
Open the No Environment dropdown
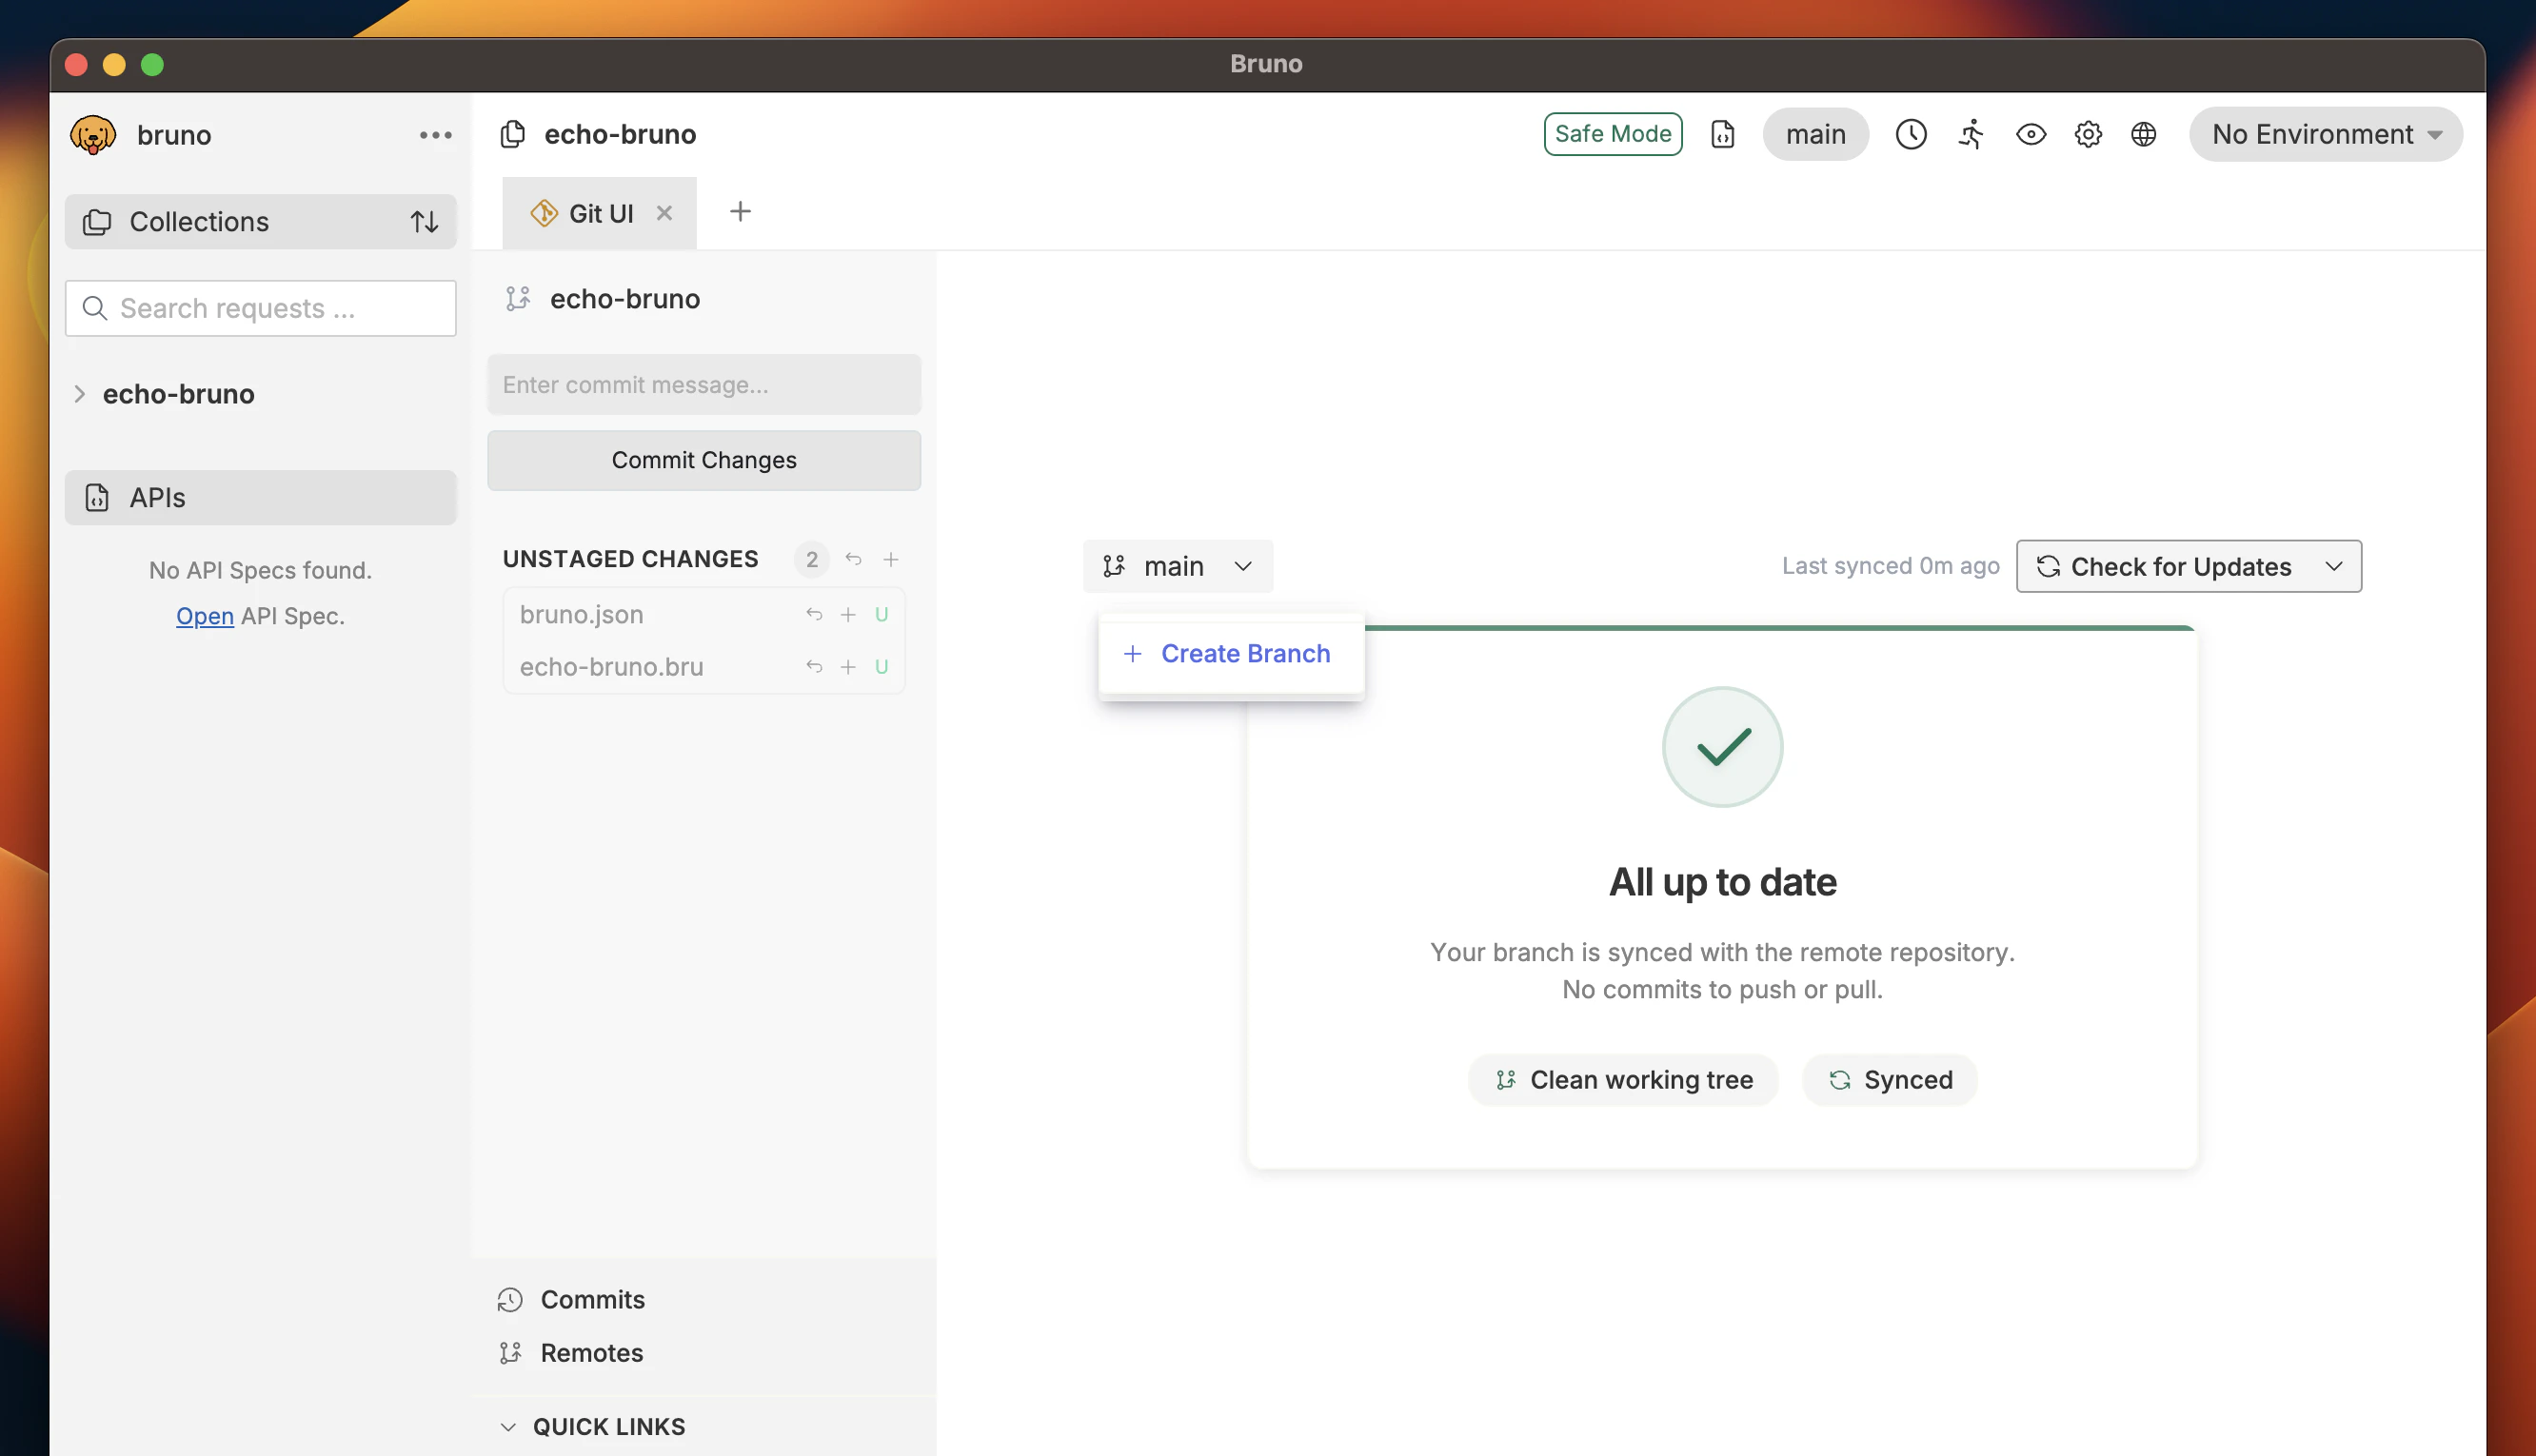2324,134
